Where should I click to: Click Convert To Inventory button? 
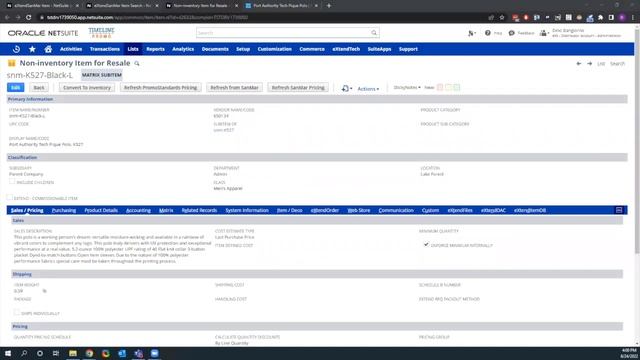coord(87,87)
